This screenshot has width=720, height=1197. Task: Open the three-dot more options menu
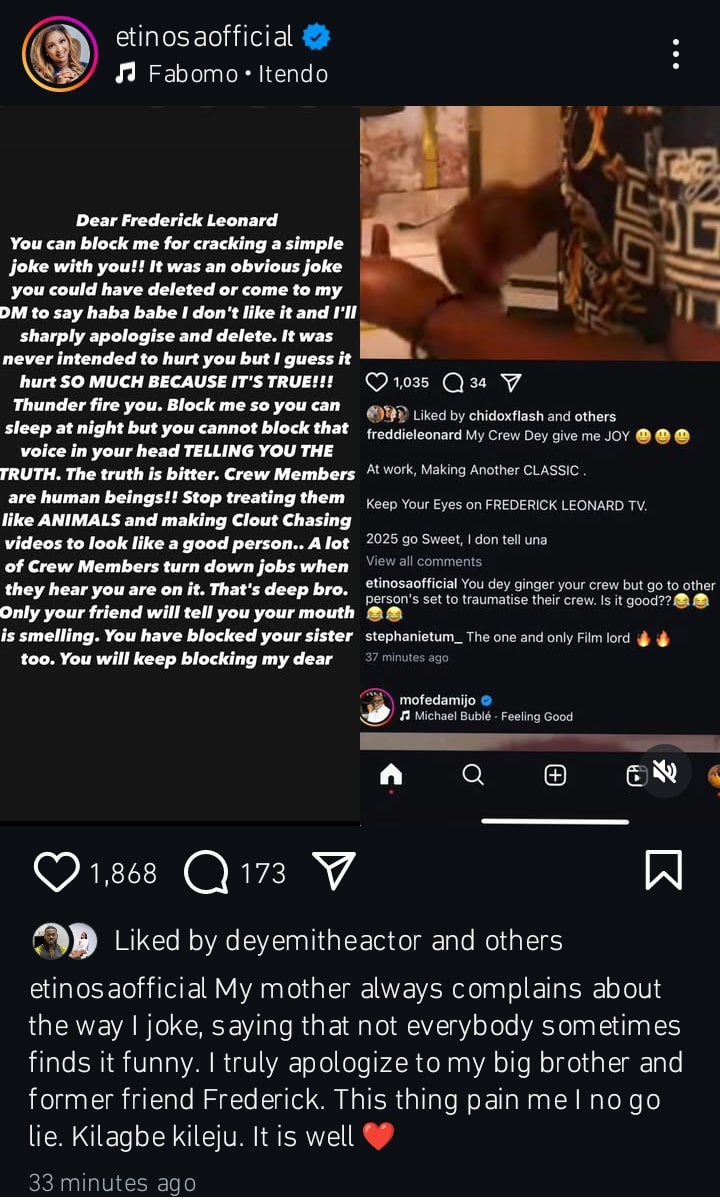[x=676, y=54]
